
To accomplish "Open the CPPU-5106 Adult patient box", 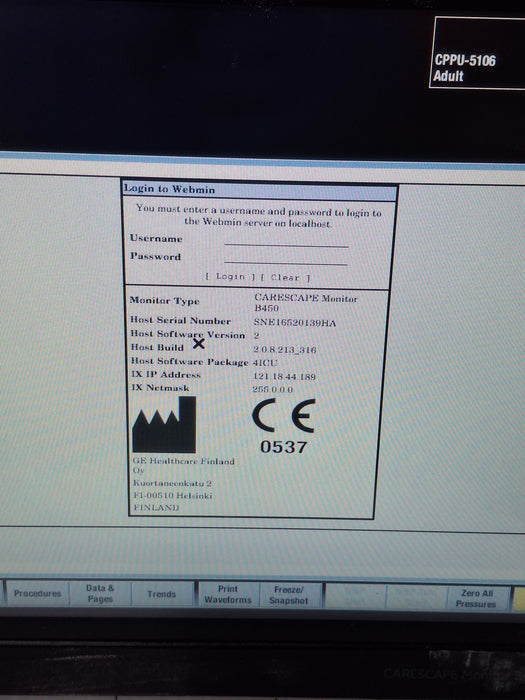I will pos(477,53).
